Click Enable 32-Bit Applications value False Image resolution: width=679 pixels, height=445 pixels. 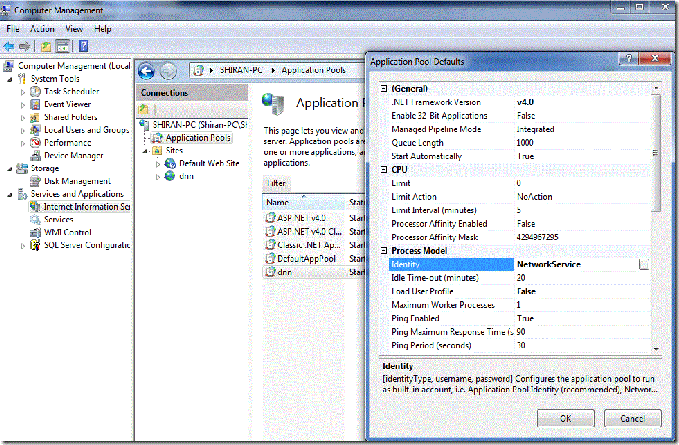[526, 116]
